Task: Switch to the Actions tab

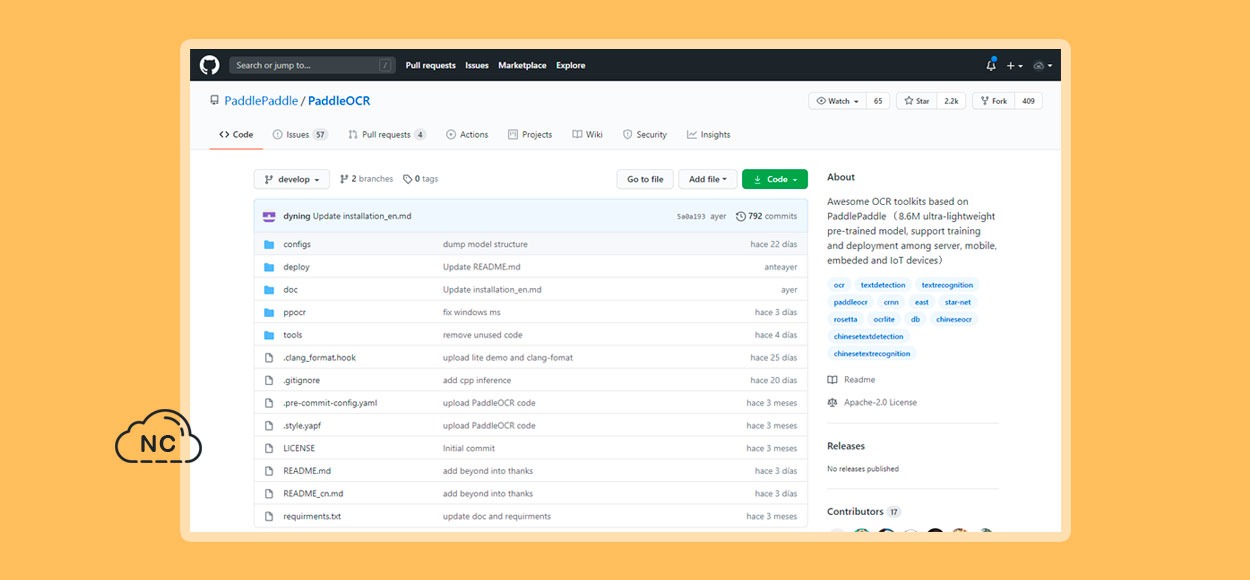Action: click(x=467, y=134)
